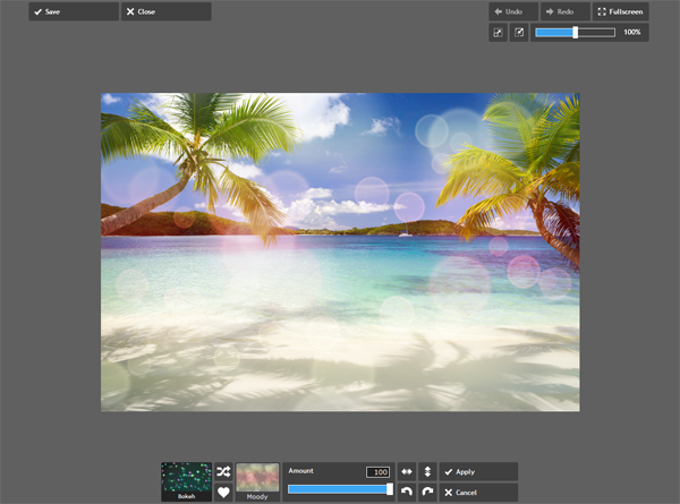The width and height of the screenshot is (680, 504).
Task: Close the editor with Close button
Action: pos(166,12)
